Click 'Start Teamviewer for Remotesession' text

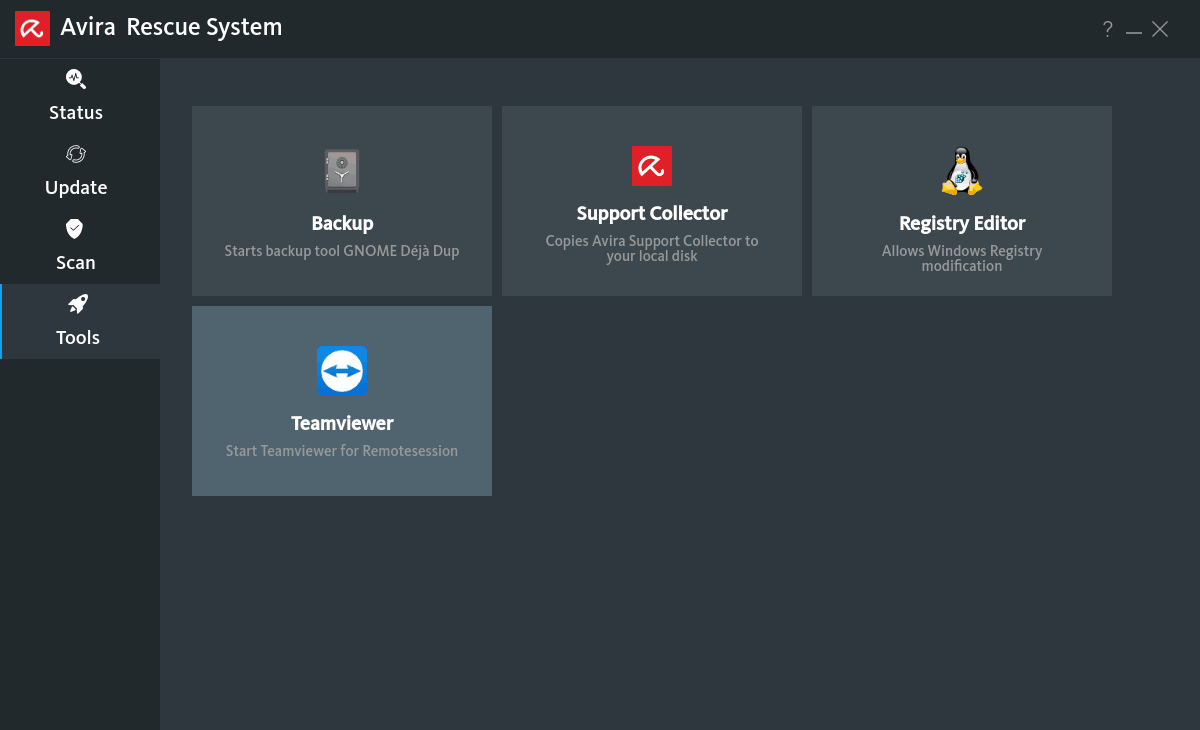[x=342, y=451]
